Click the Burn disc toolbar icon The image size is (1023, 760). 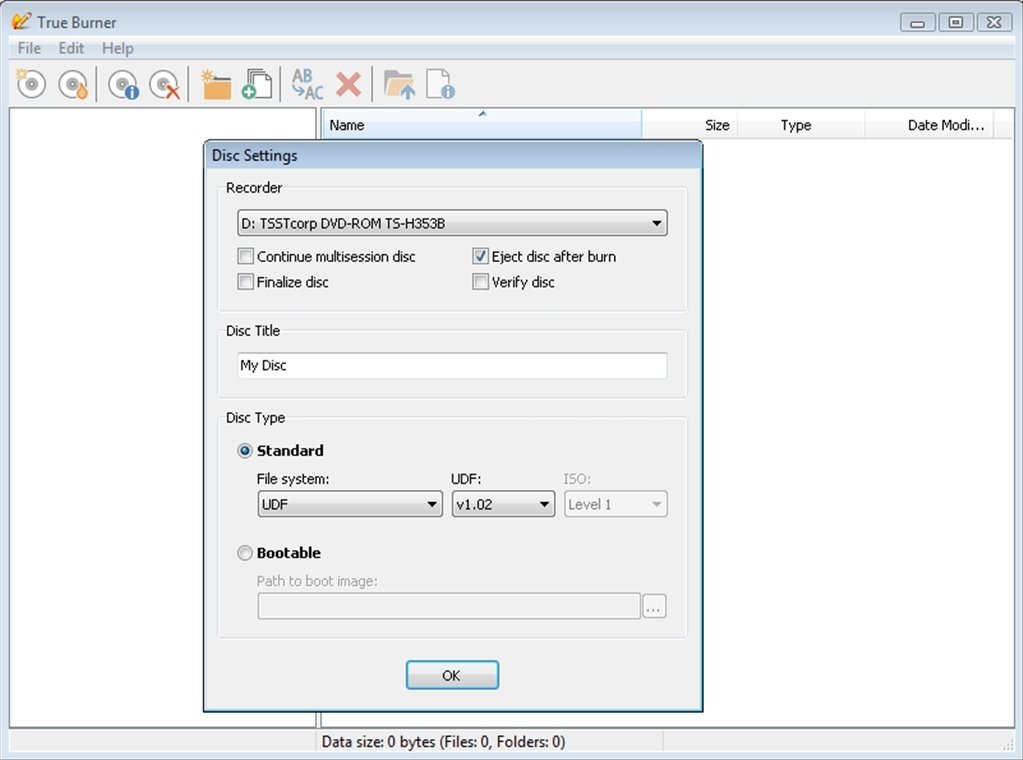click(x=73, y=84)
